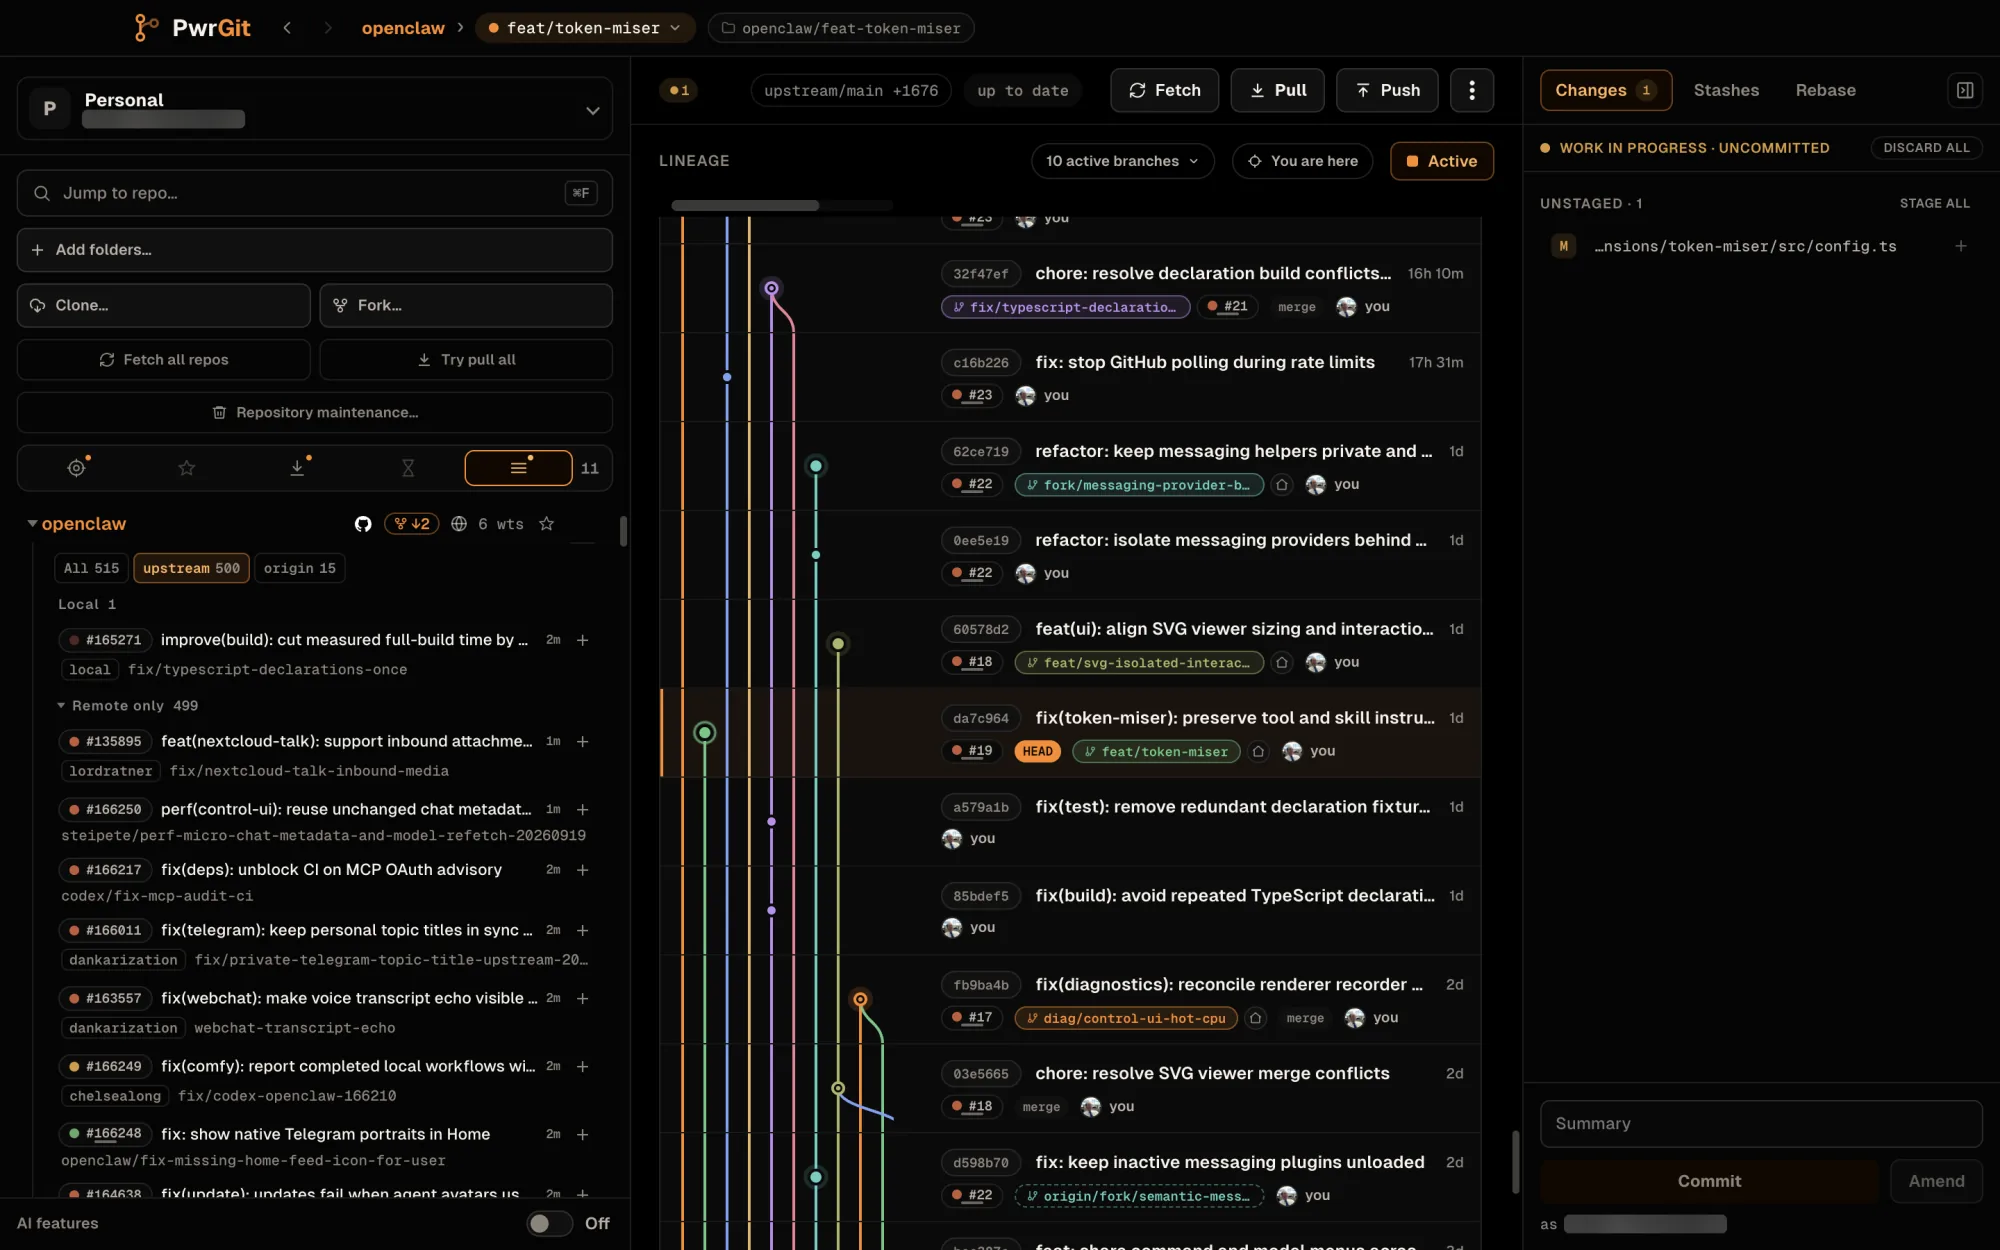The image size is (2000, 1250).
Task: Click home icon beside diag/control-ui-hot-cpu tag
Action: (1256, 1018)
